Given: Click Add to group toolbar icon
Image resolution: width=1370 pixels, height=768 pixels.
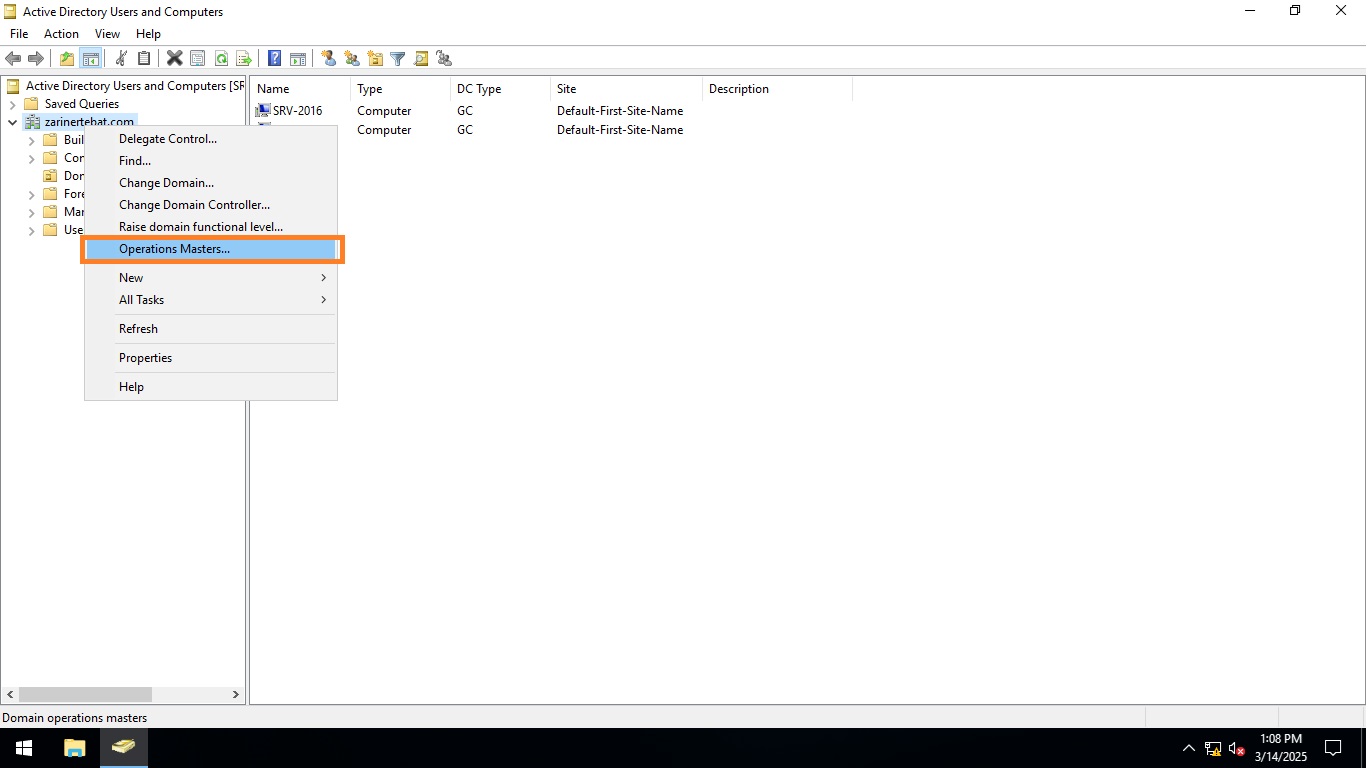Looking at the screenshot, I should tap(444, 59).
